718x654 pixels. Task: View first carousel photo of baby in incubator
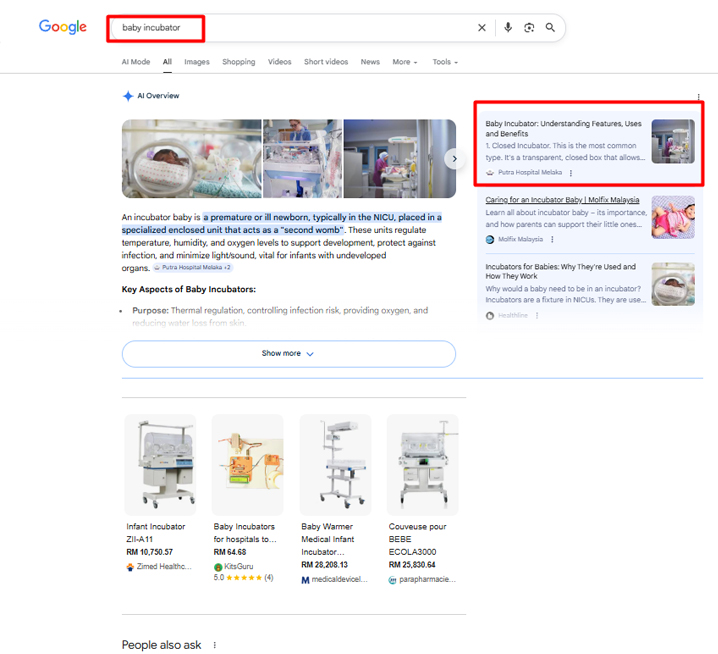pos(191,159)
